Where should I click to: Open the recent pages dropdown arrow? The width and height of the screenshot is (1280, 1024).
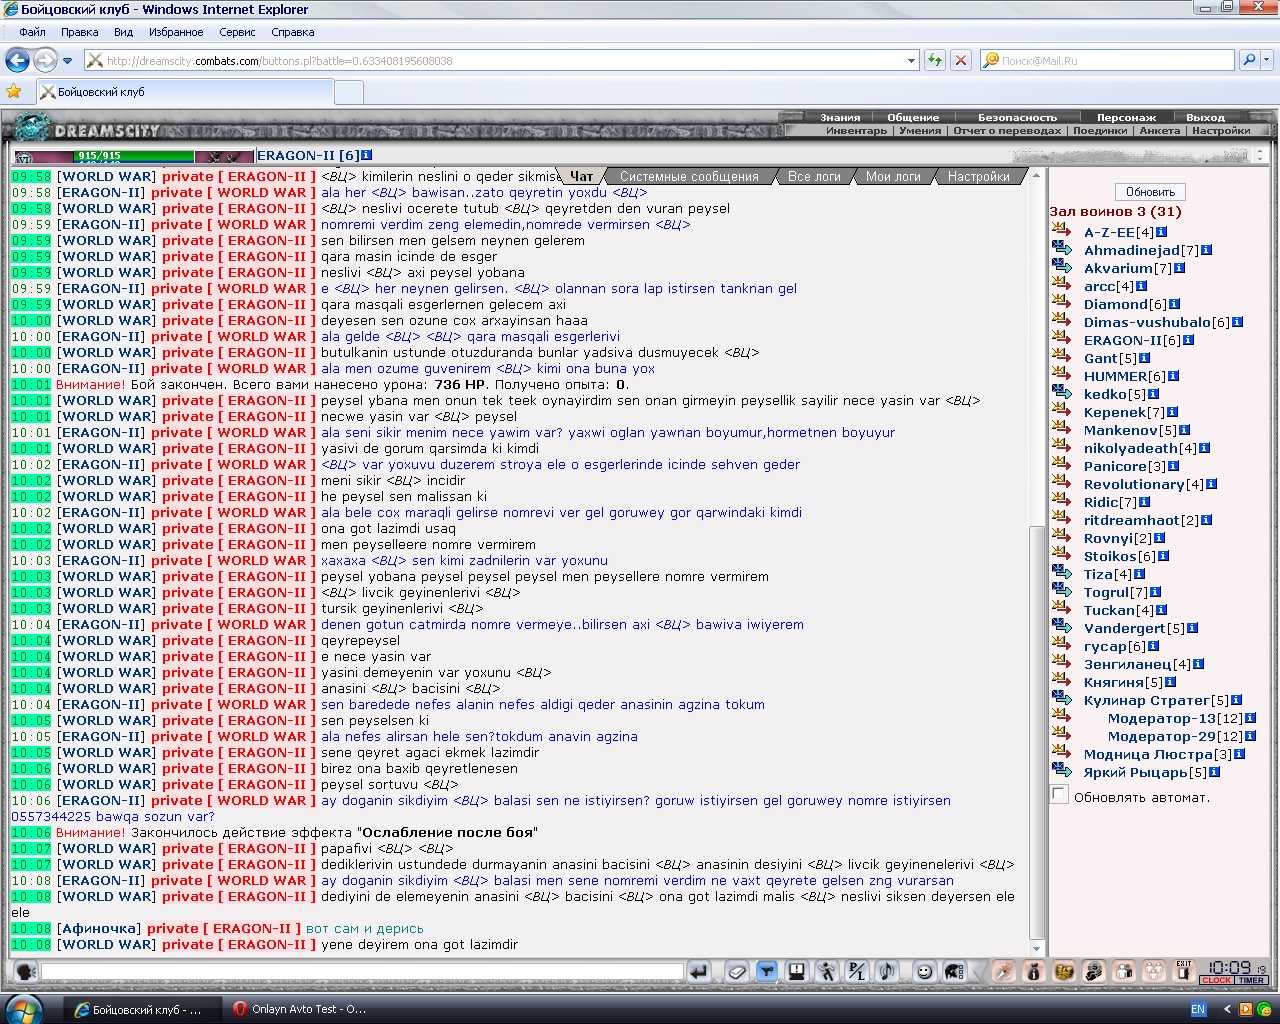click(x=68, y=61)
